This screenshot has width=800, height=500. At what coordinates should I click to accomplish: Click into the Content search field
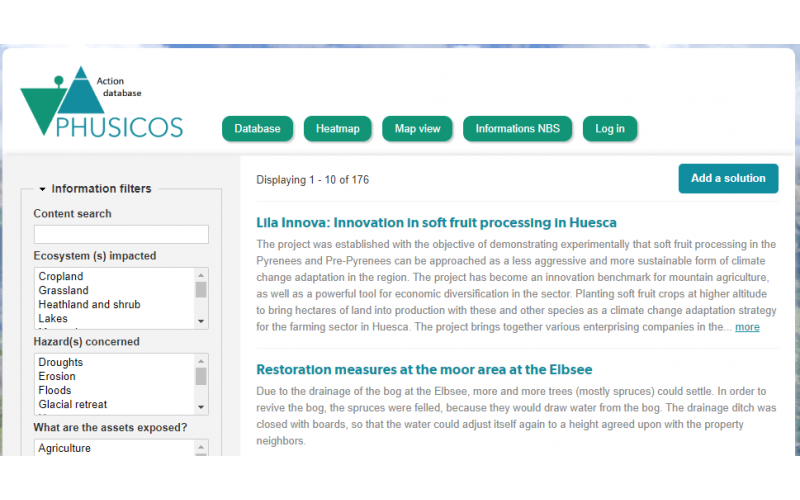[121, 234]
